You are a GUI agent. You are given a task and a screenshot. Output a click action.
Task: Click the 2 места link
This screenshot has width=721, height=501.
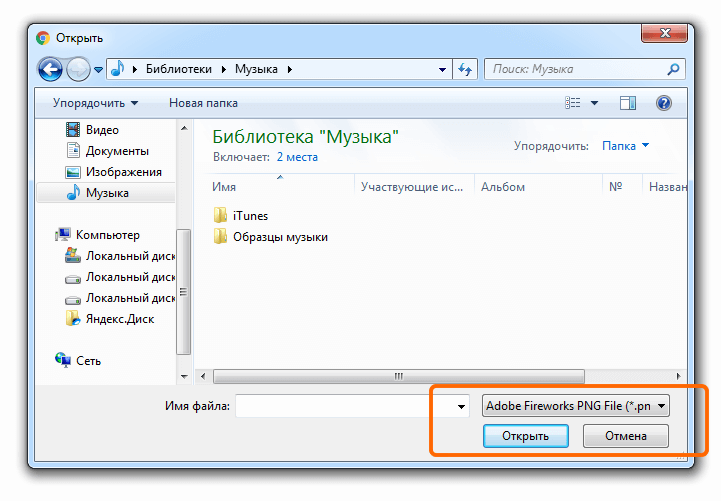point(297,157)
